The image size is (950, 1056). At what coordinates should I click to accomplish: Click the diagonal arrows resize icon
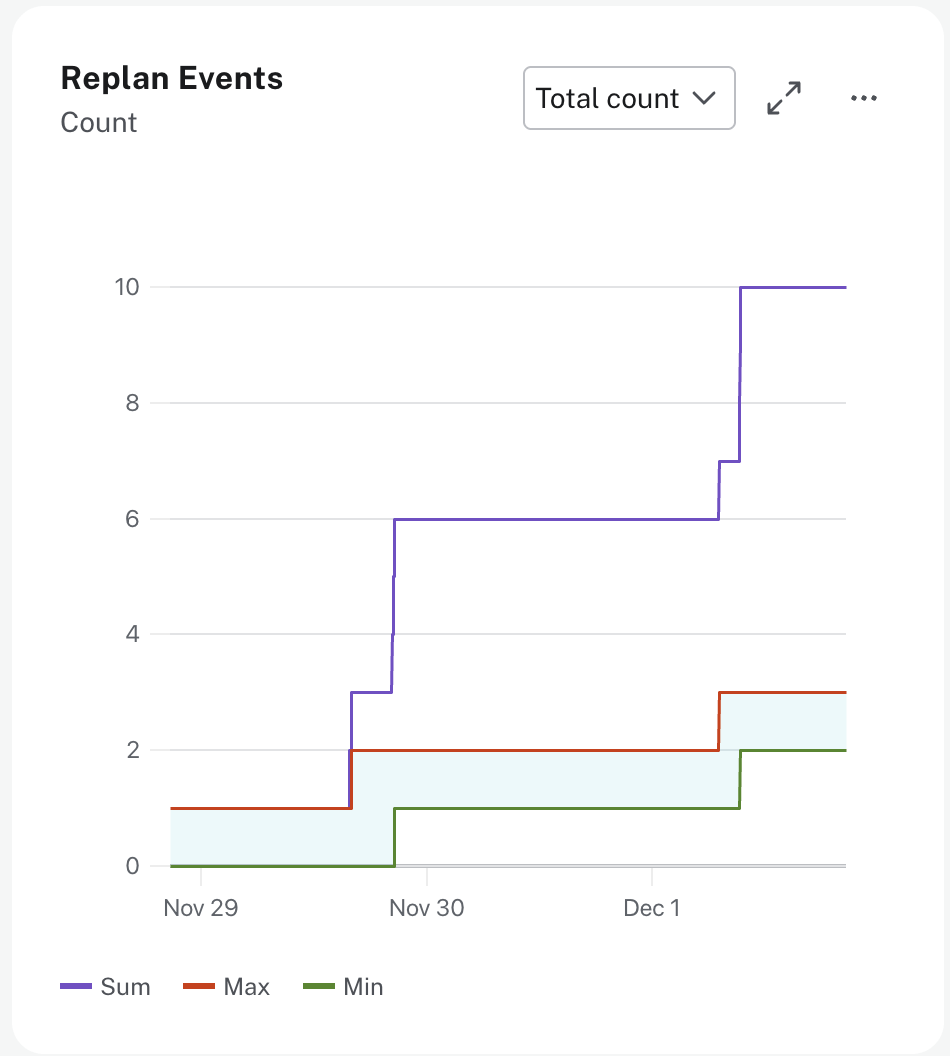pos(783,97)
